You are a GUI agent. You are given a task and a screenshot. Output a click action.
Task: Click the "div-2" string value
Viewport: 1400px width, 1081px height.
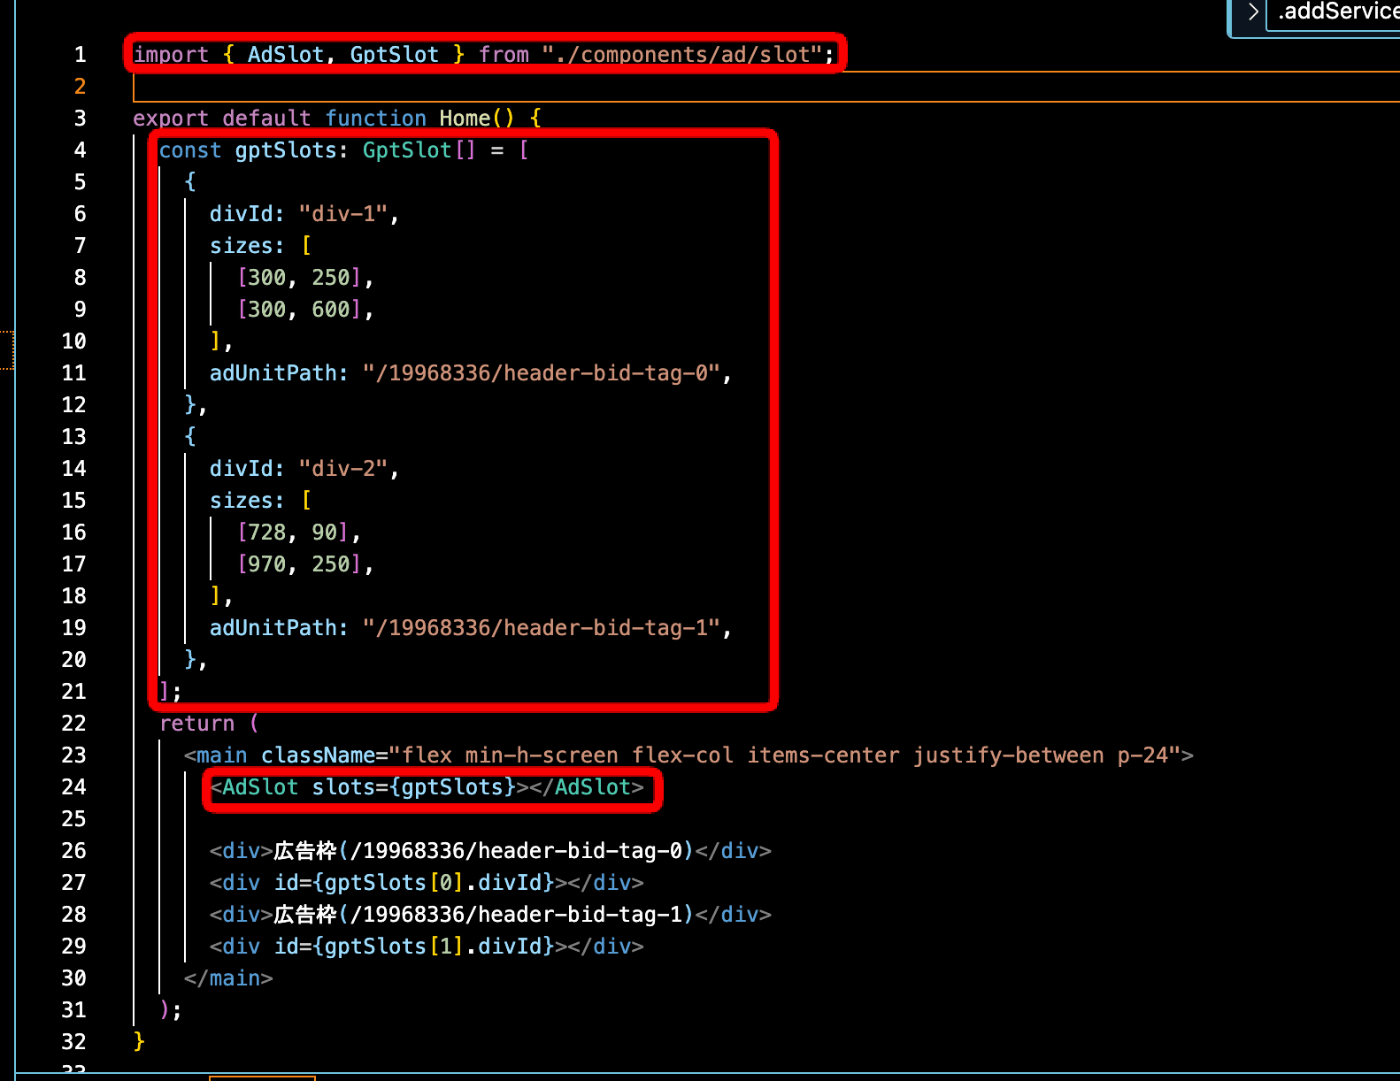click(343, 468)
